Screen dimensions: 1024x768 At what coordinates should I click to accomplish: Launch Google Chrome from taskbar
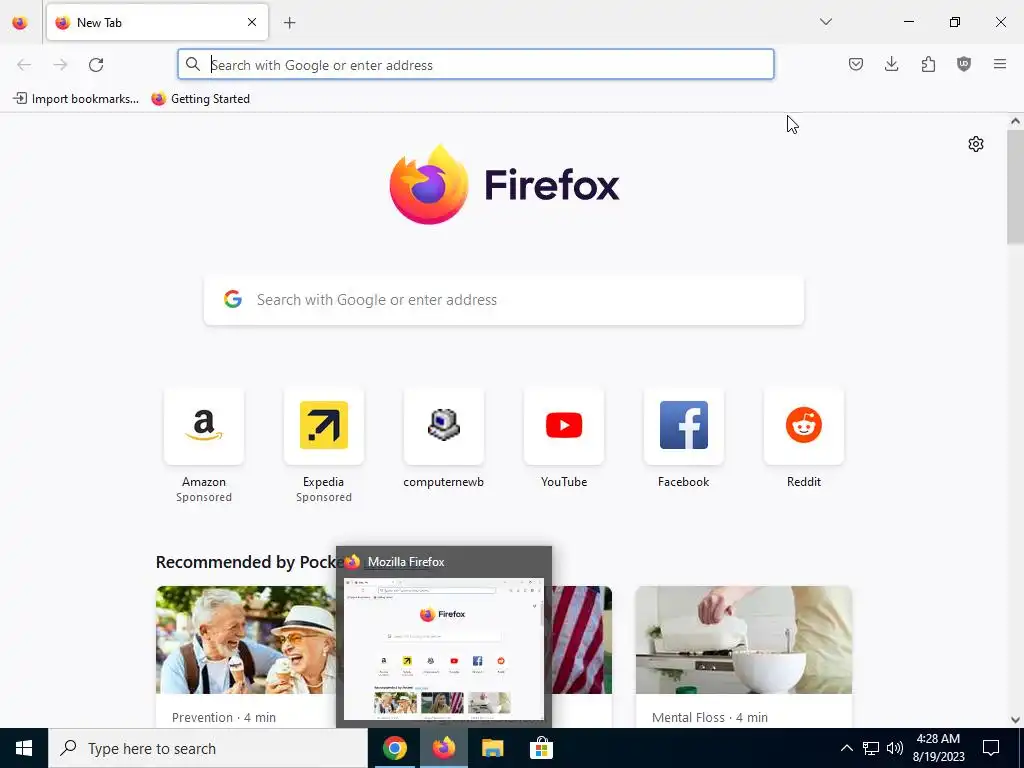pyautogui.click(x=394, y=748)
